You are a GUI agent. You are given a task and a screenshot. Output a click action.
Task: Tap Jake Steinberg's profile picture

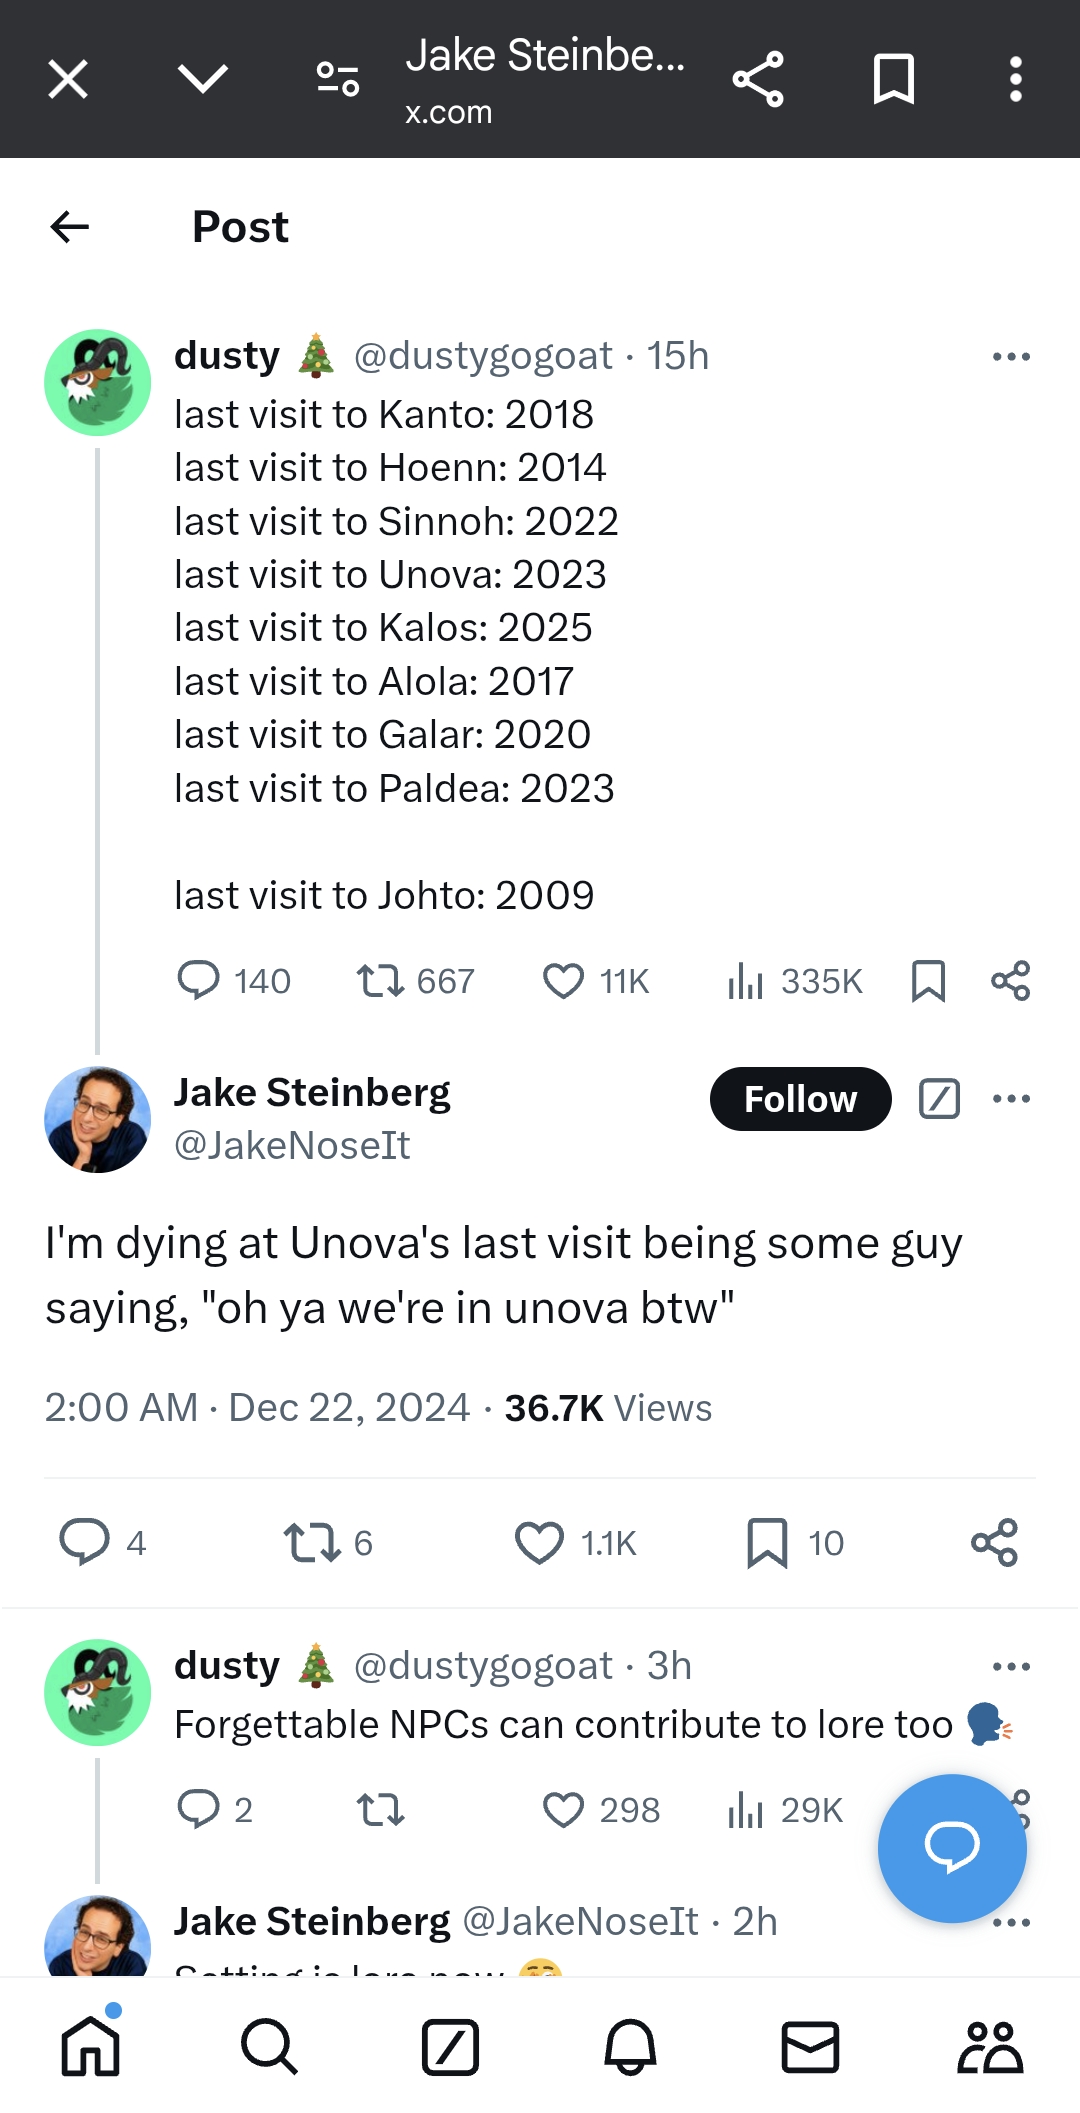click(x=98, y=1119)
